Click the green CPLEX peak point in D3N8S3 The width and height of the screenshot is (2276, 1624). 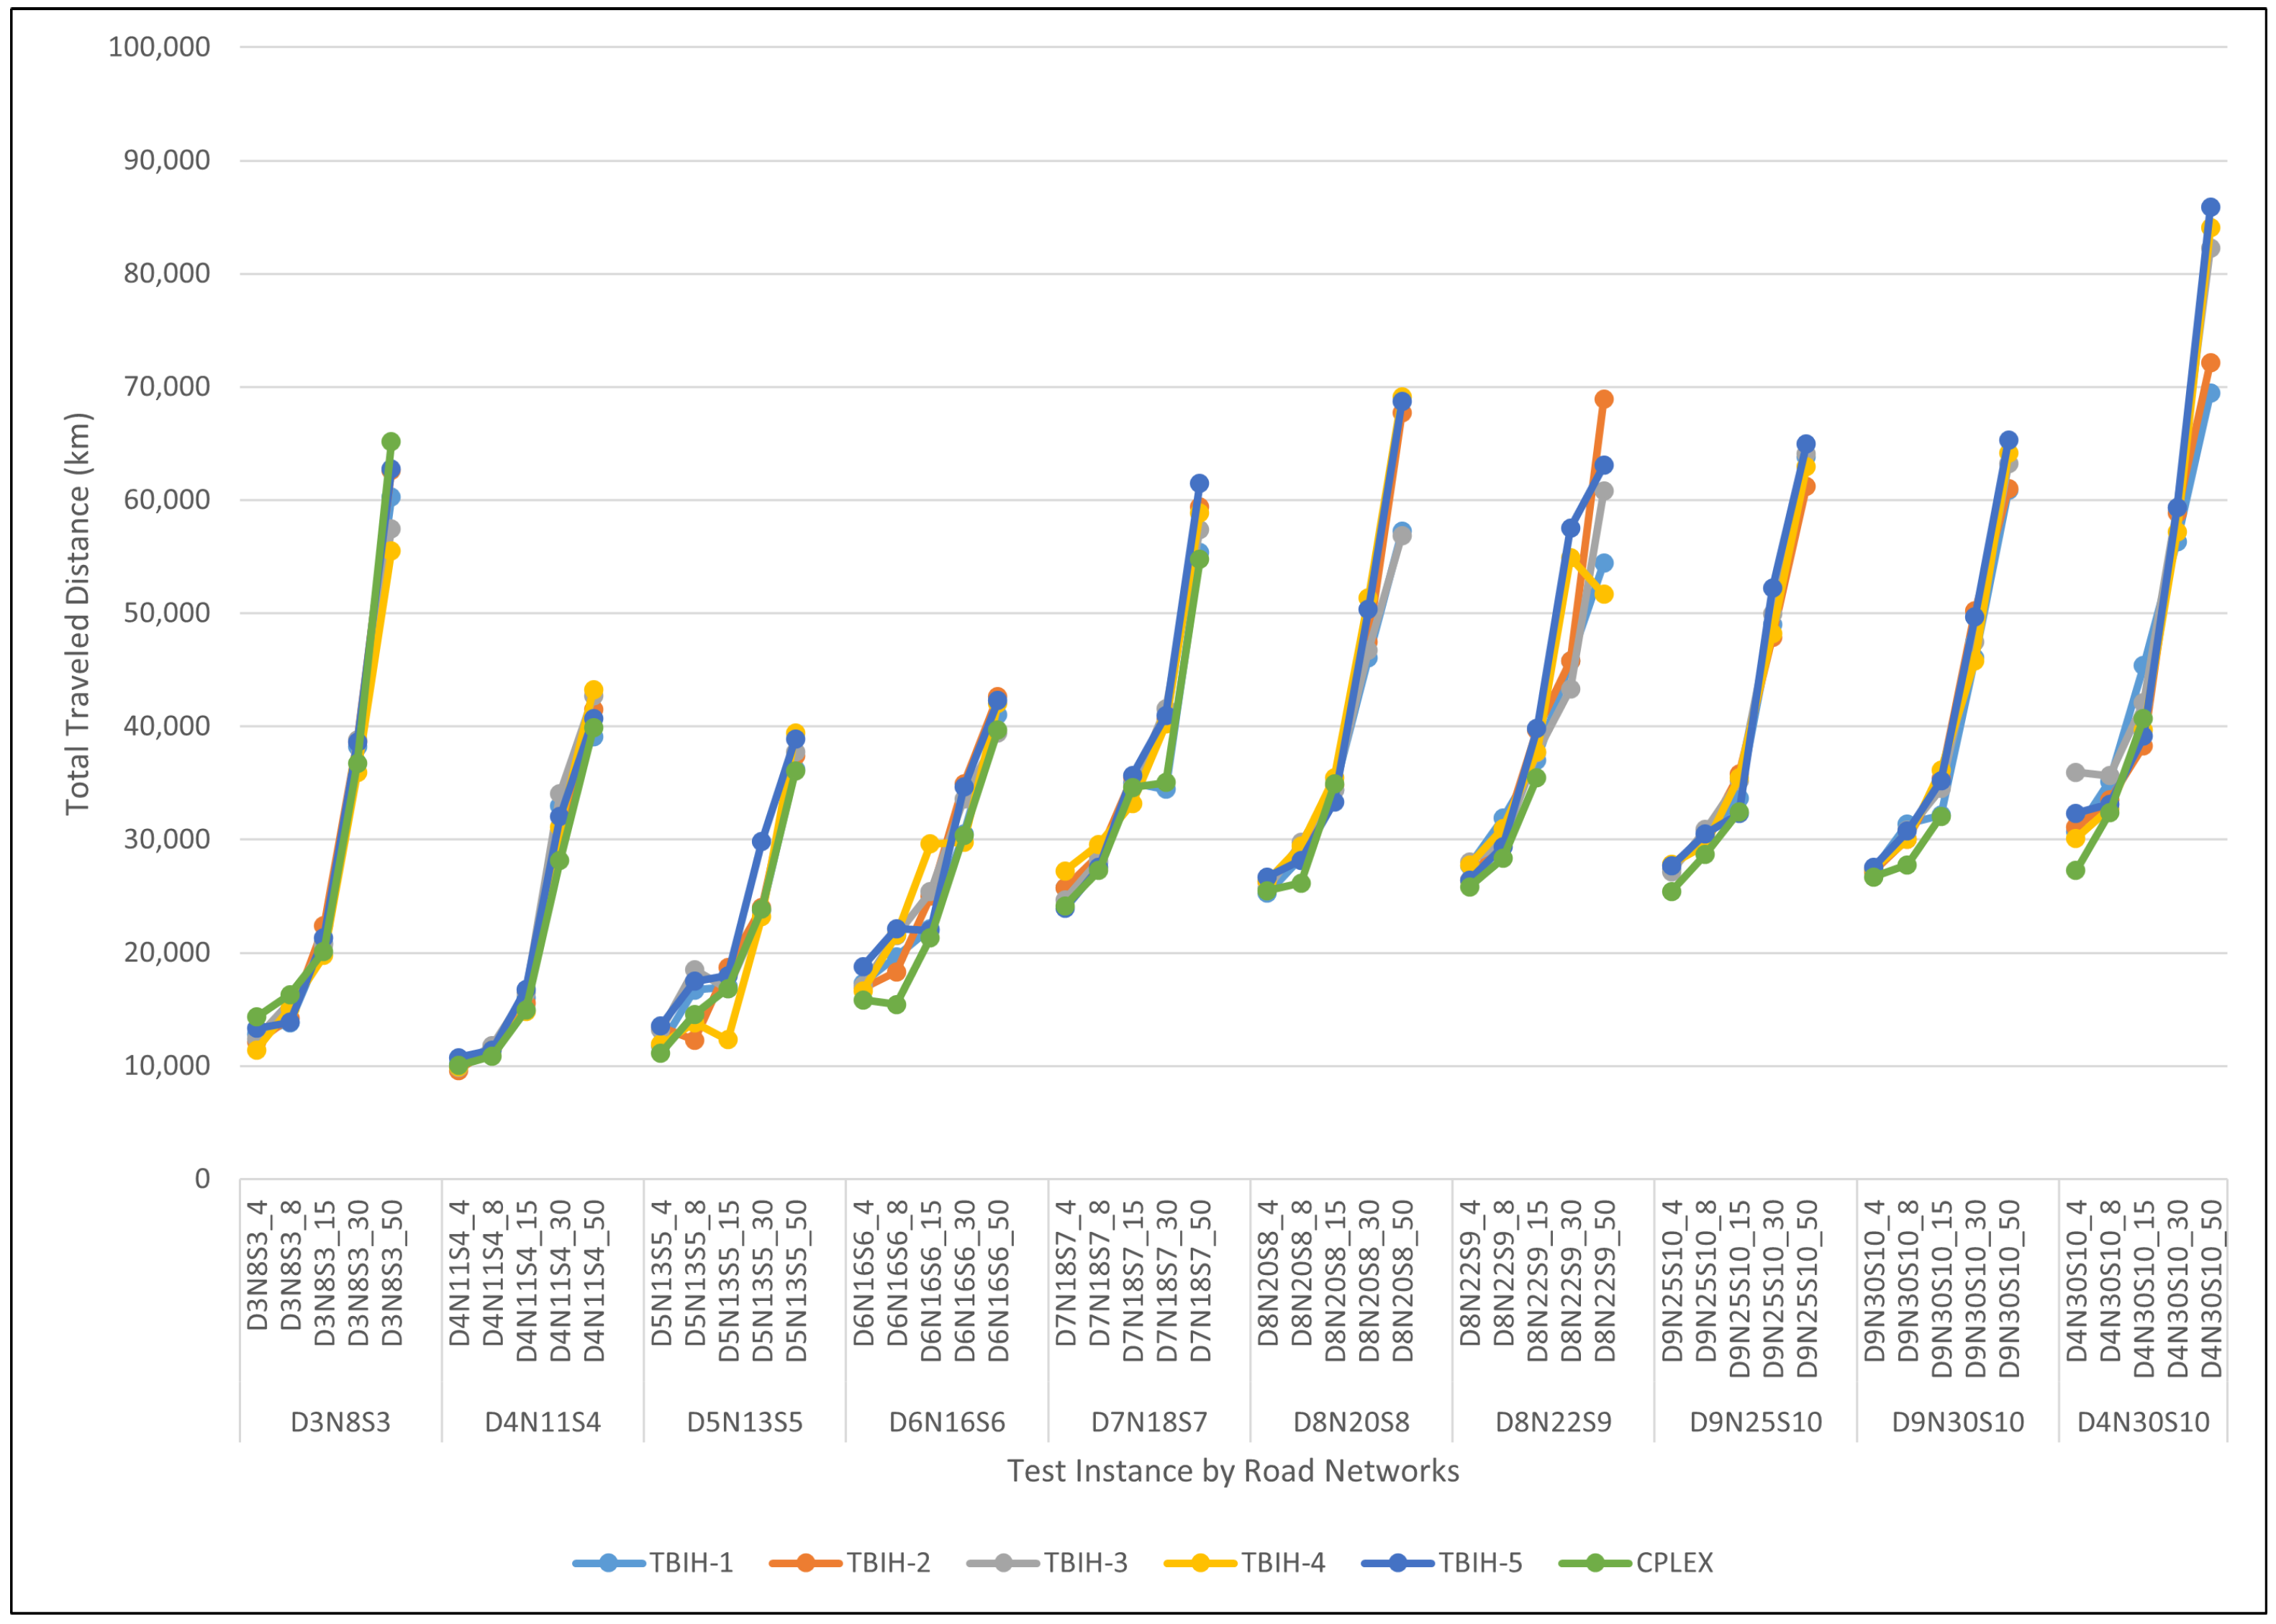coord(391,442)
